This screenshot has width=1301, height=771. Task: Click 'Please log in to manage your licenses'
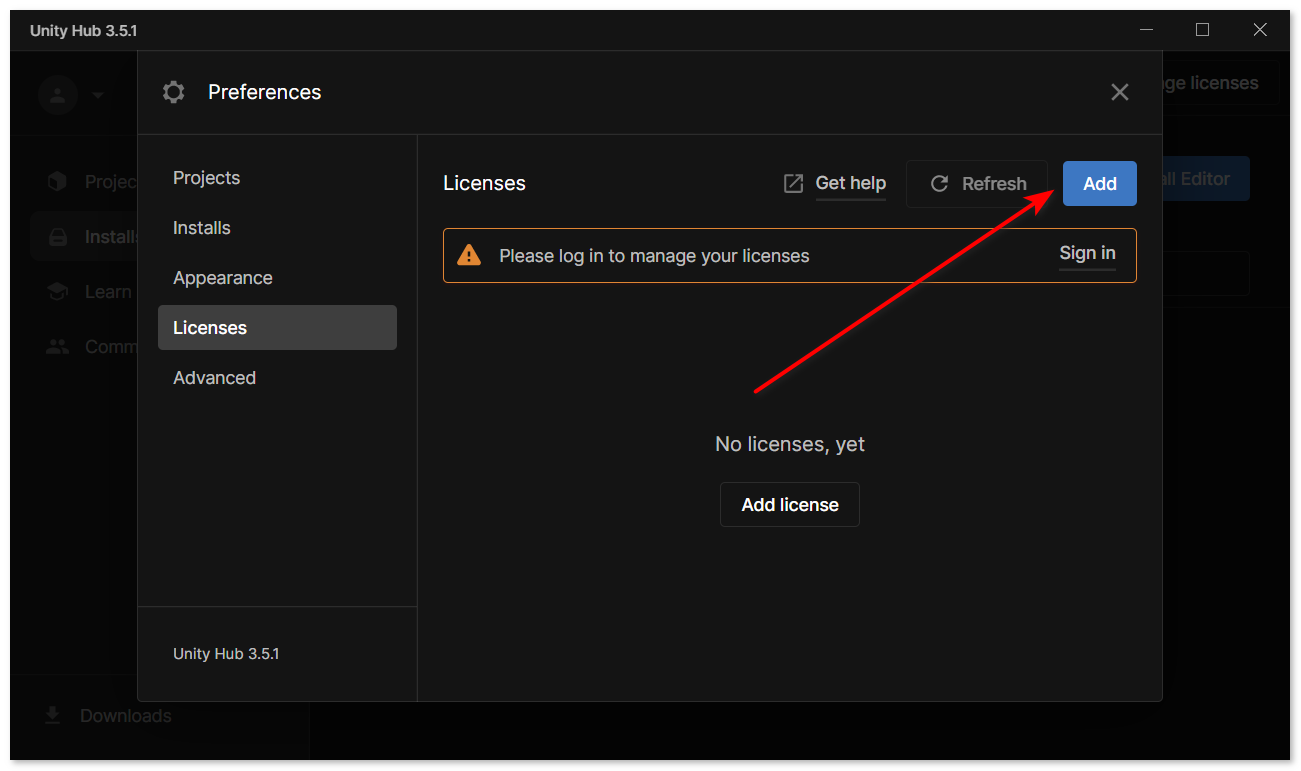654,256
